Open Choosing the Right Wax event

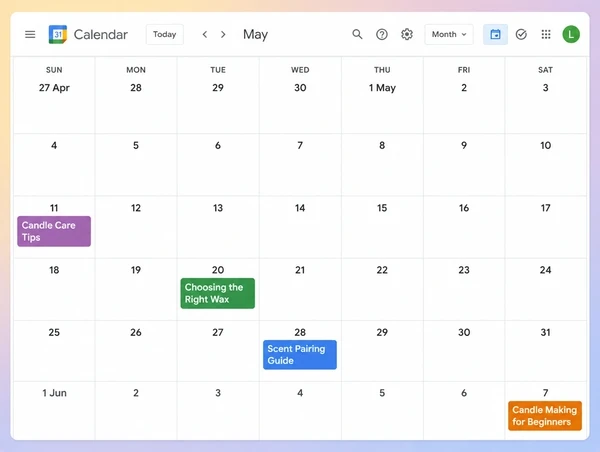click(218, 293)
